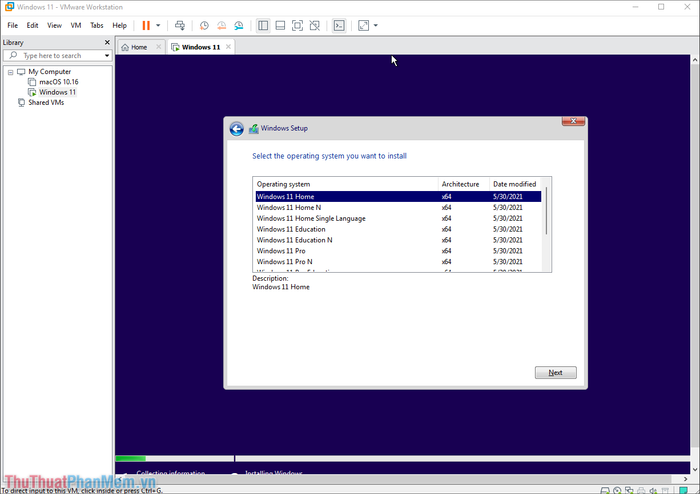This screenshot has height=494, width=700.
Task: Click the Architecture column header
Action: pyautogui.click(x=464, y=184)
